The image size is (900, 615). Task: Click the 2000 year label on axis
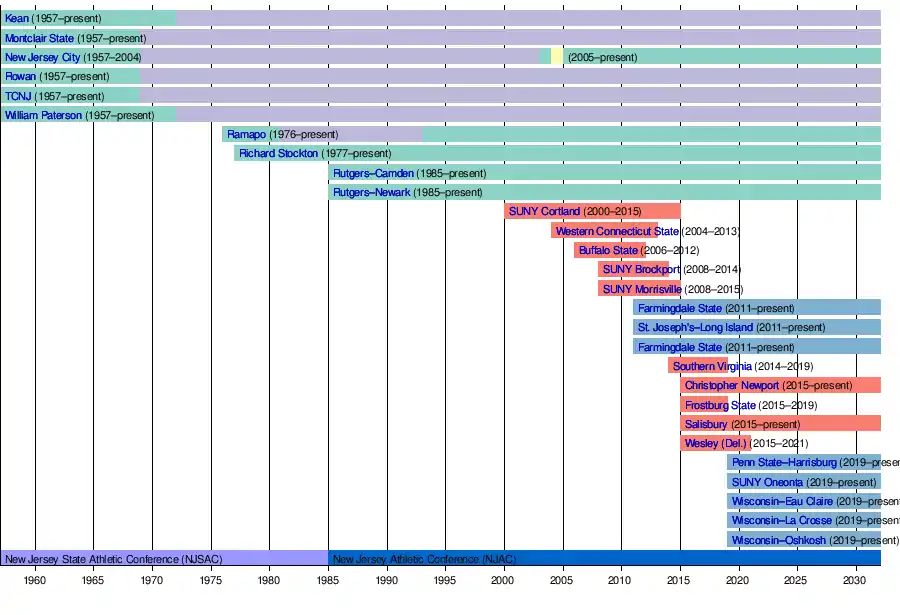coord(503,580)
